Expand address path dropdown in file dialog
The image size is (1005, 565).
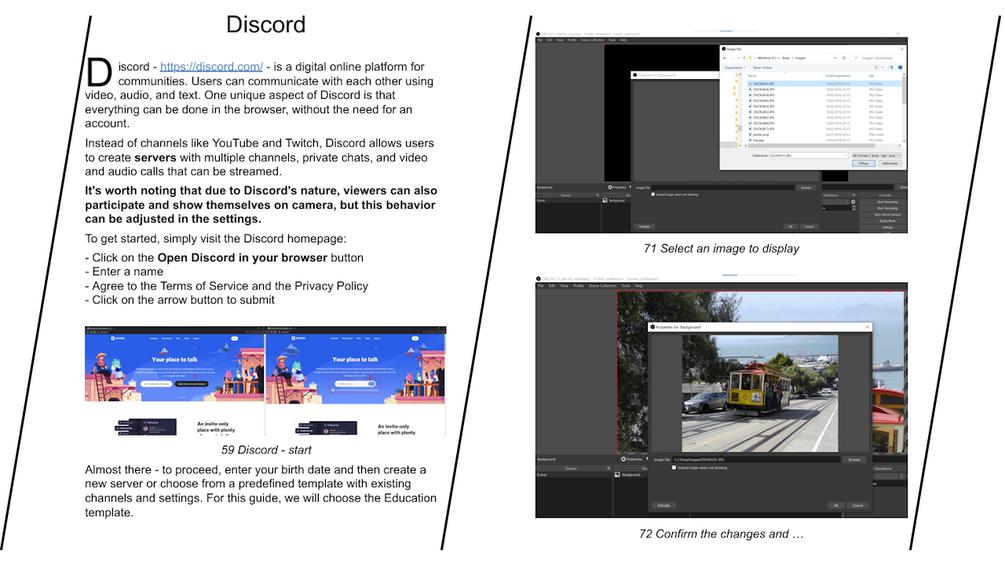click(x=835, y=58)
